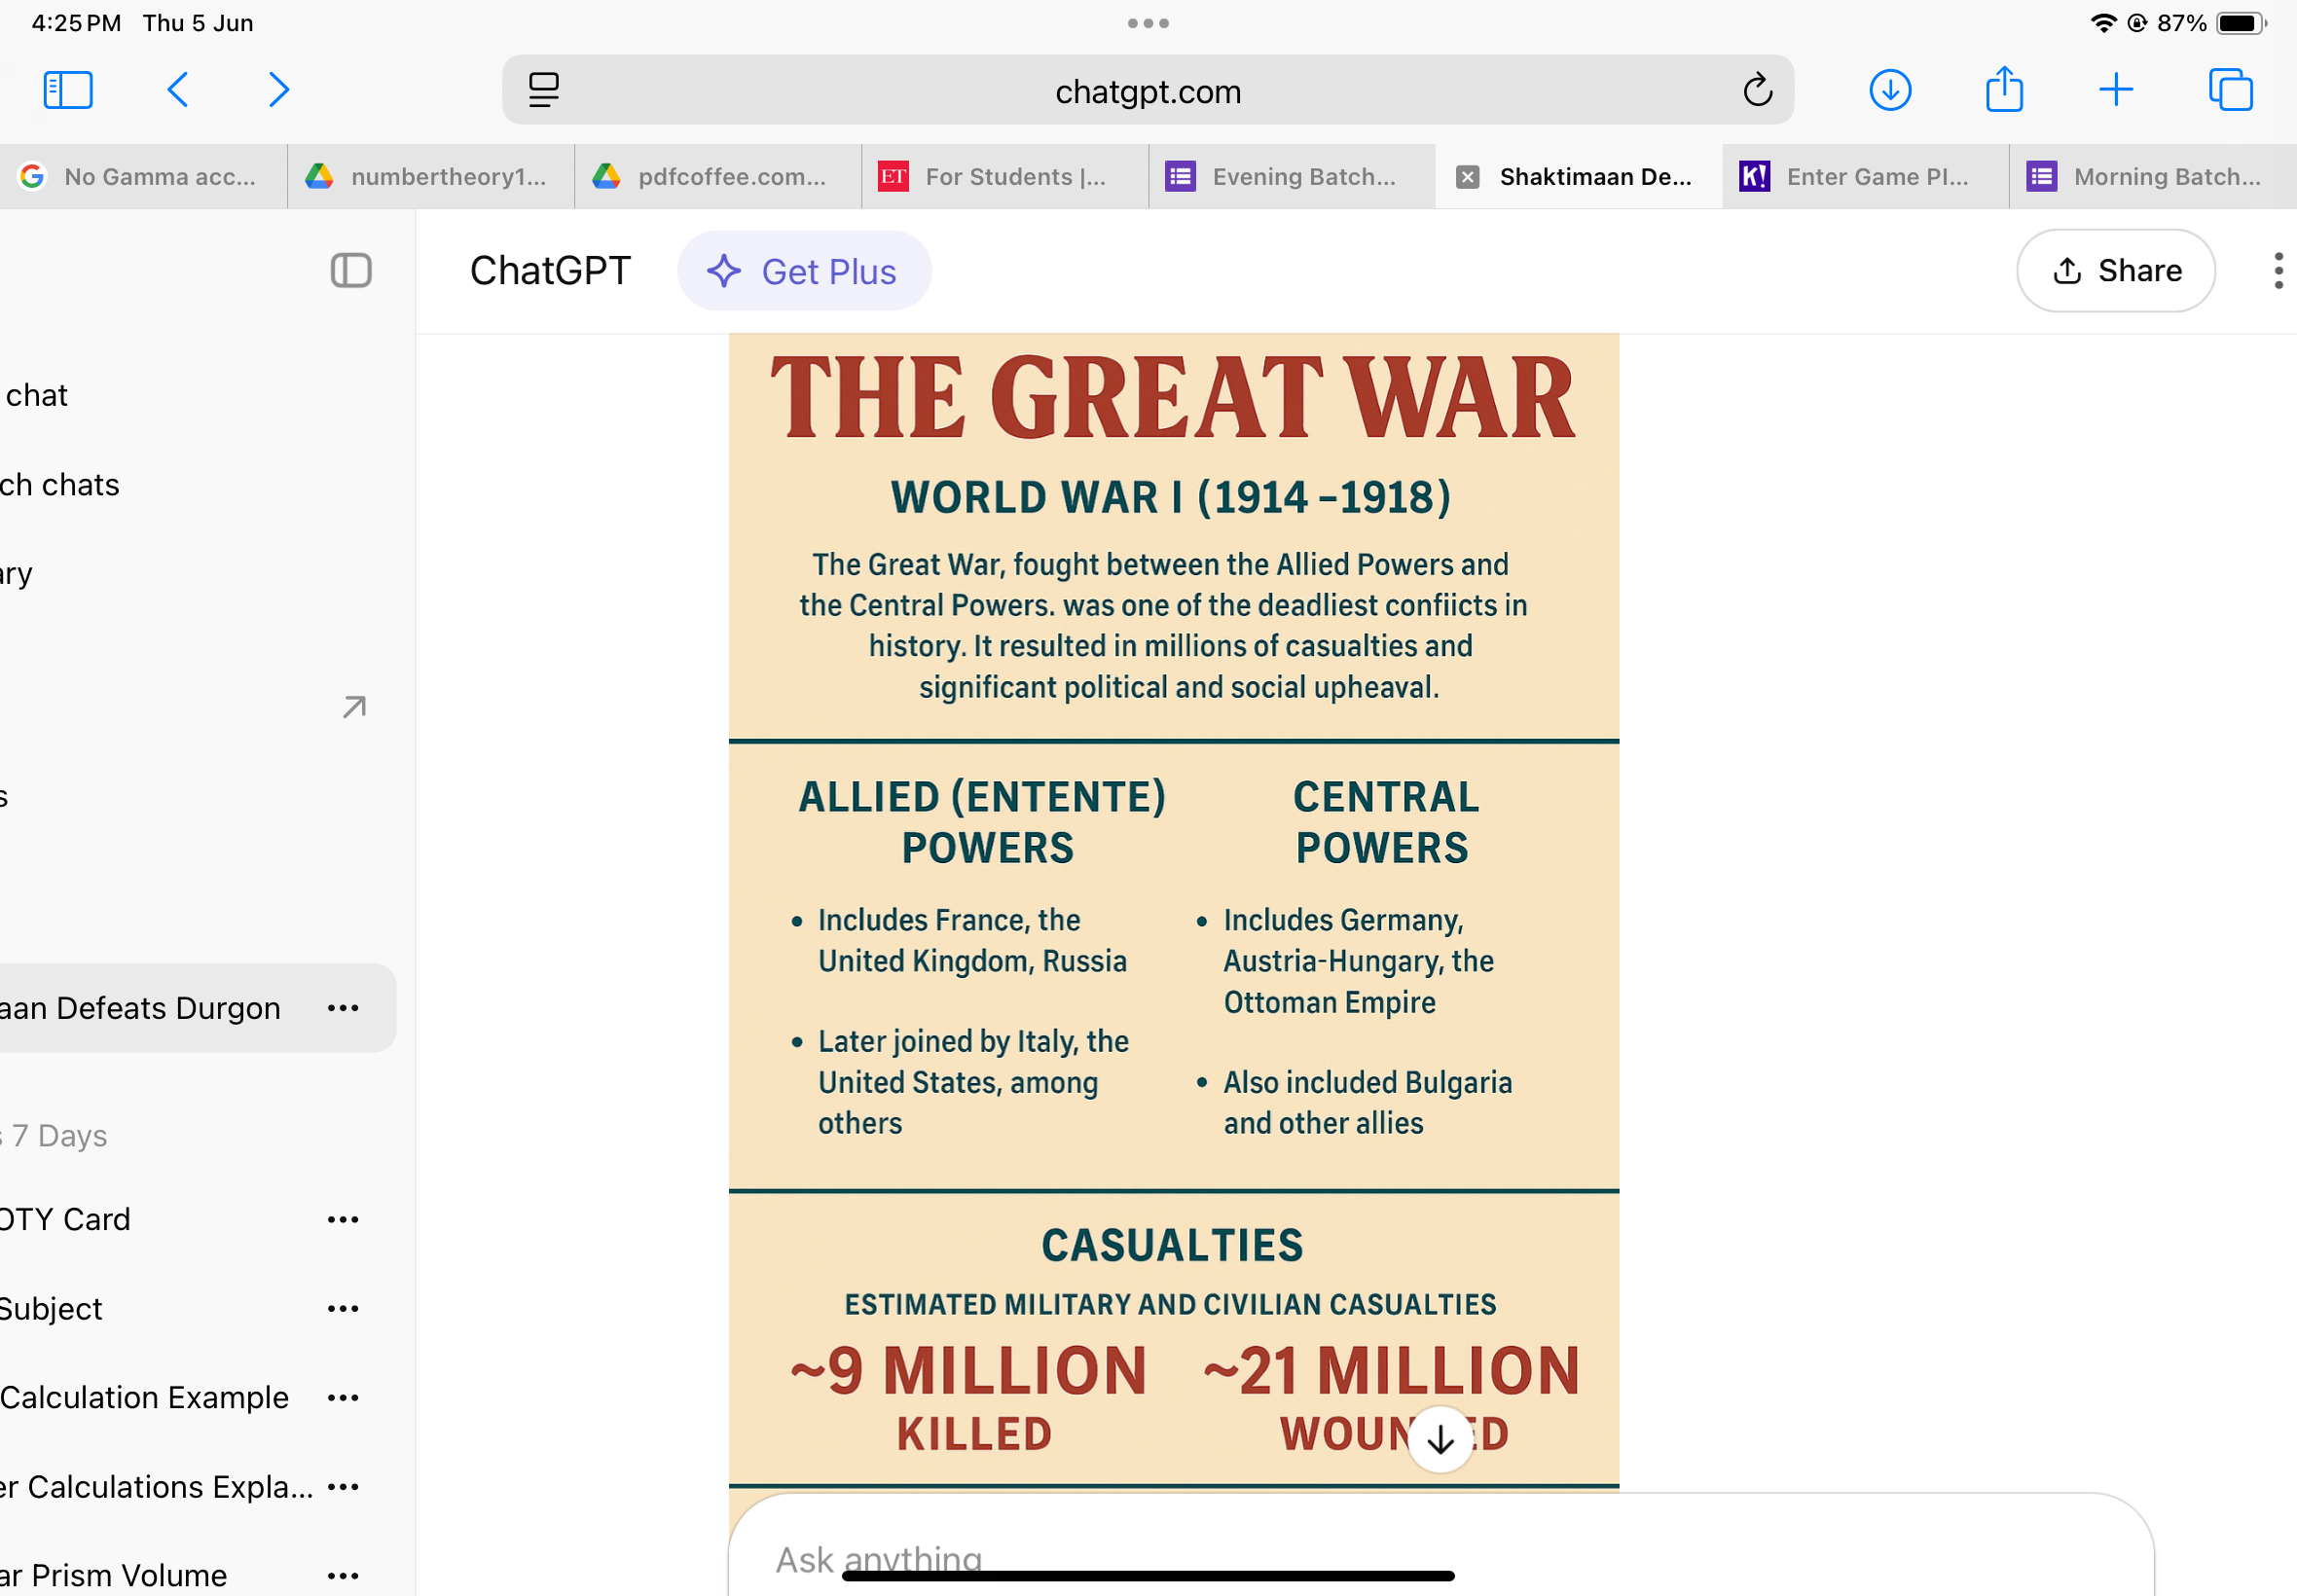The height and width of the screenshot is (1596, 2297).
Task: Close the Shaktimaan De... tab
Action: click(x=1467, y=177)
